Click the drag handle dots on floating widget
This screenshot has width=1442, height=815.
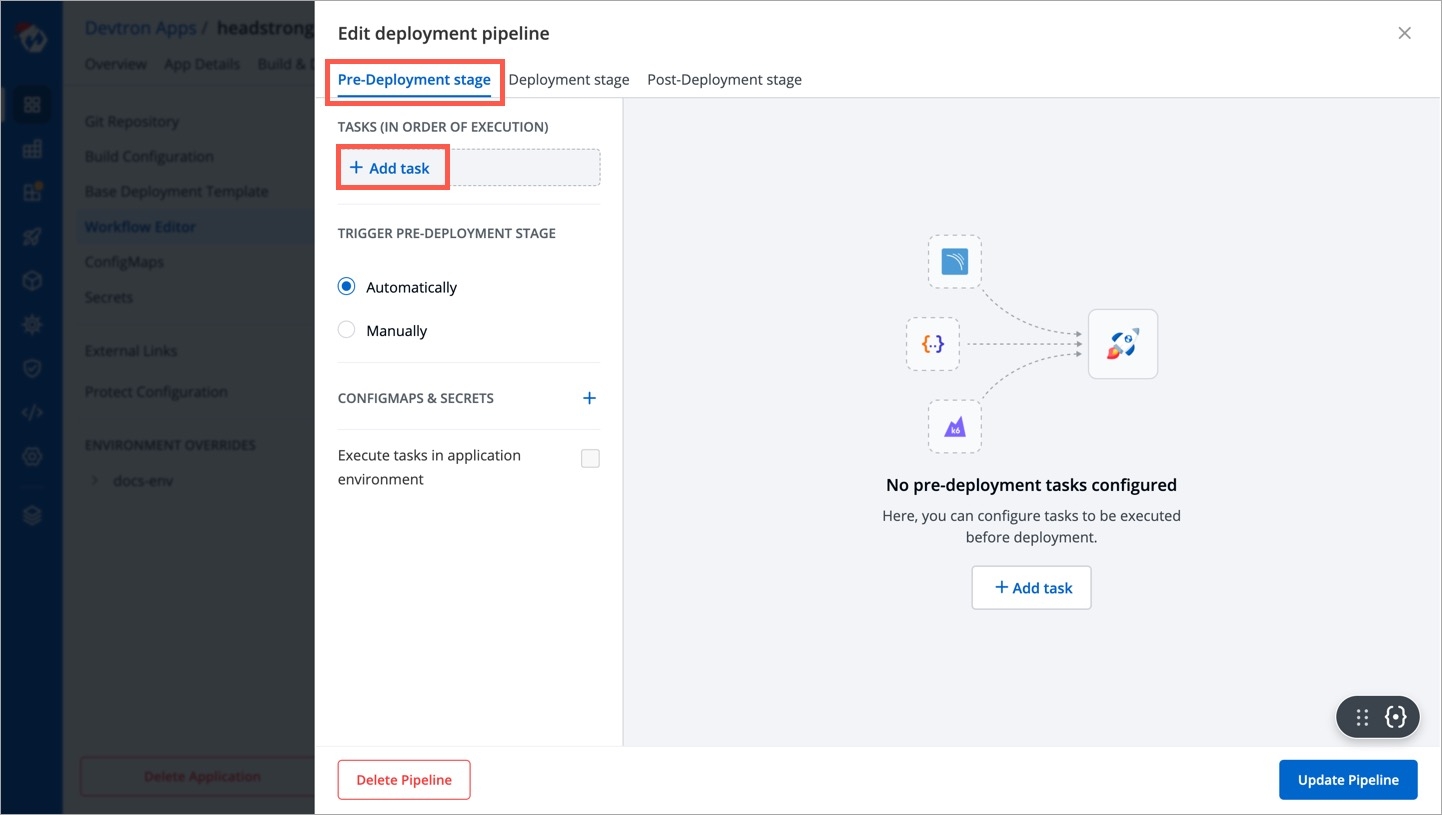click(x=1361, y=717)
